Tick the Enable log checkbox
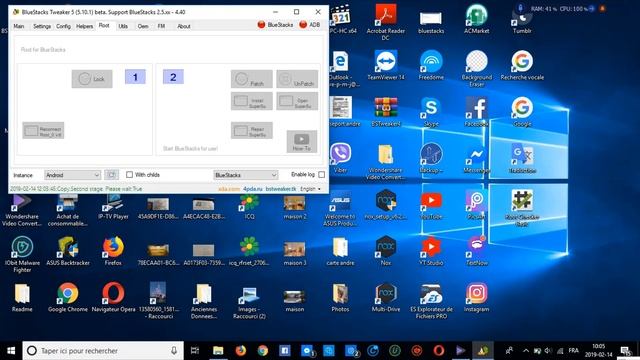 point(322,175)
